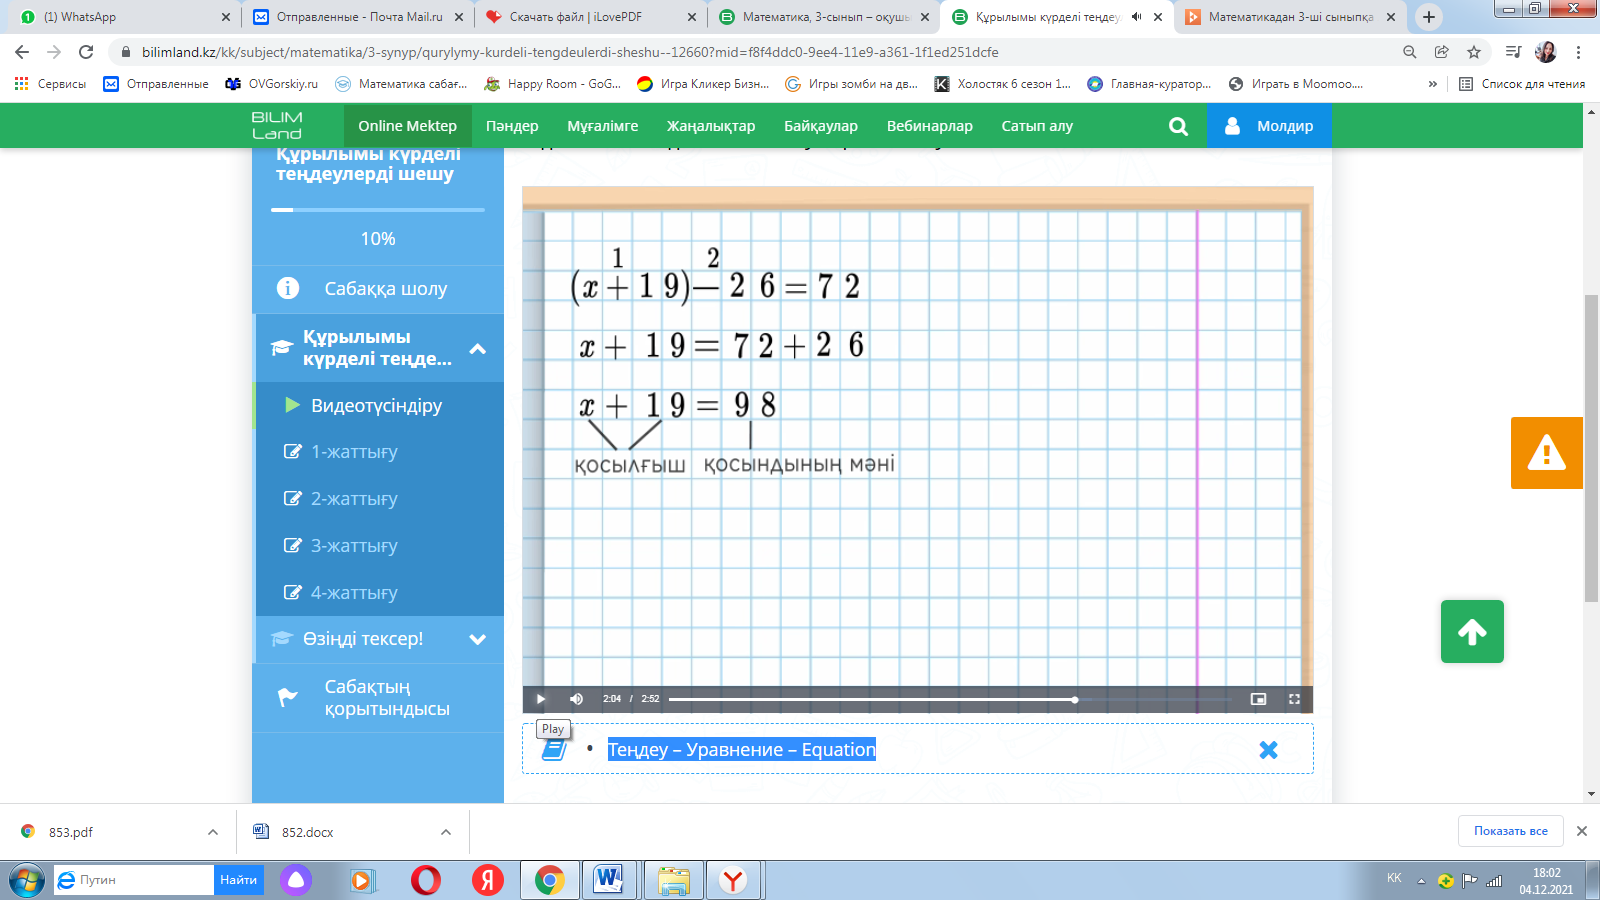Switch to Отправленные - Почта Mail.ru tab

coord(358,17)
